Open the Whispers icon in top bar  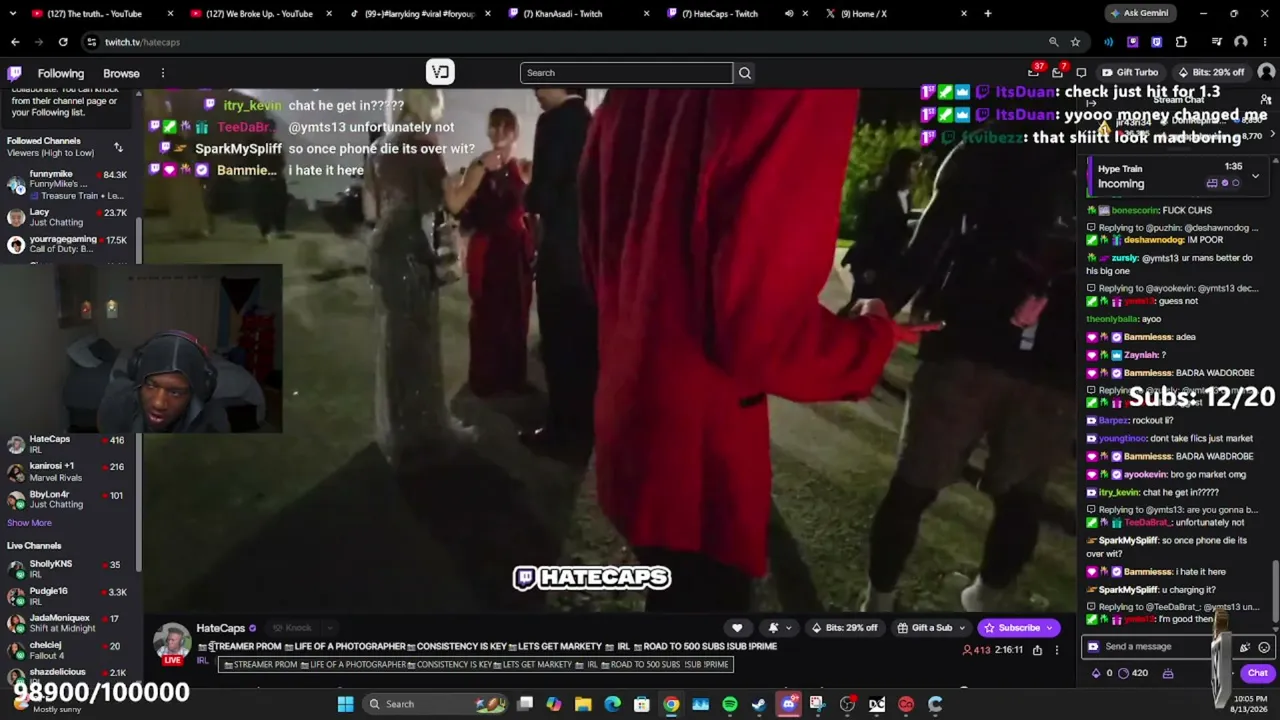tap(1081, 73)
